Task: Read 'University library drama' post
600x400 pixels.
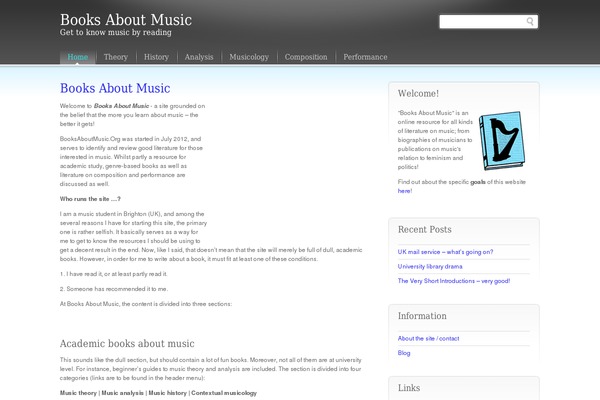Action: (430, 266)
